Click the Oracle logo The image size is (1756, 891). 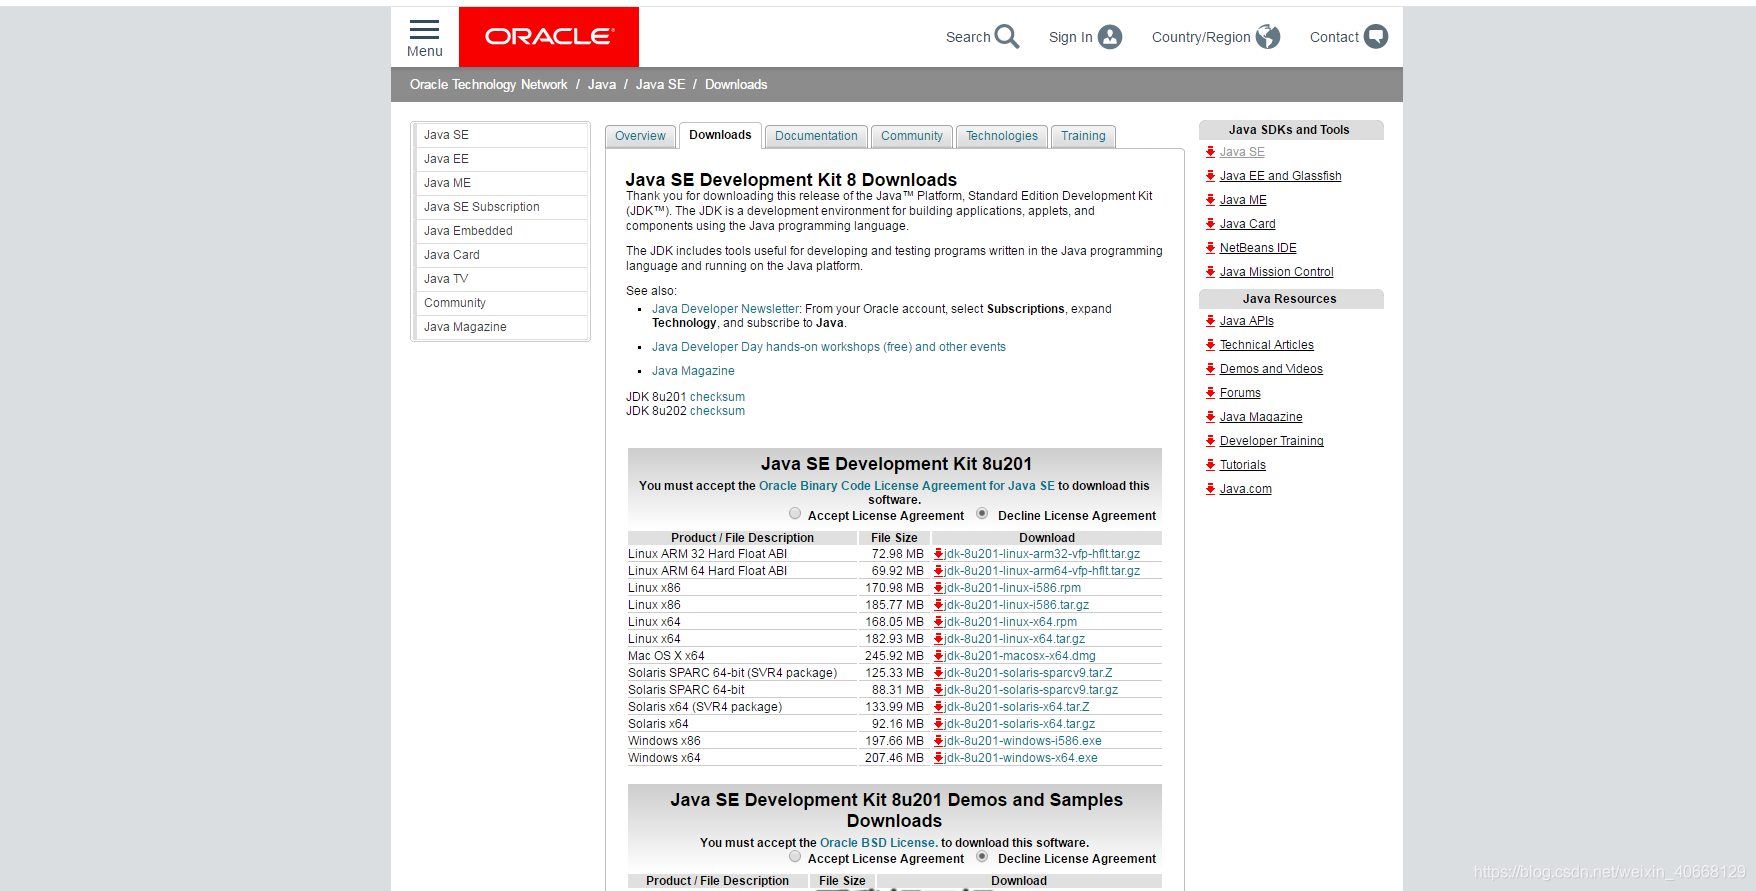click(x=549, y=37)
